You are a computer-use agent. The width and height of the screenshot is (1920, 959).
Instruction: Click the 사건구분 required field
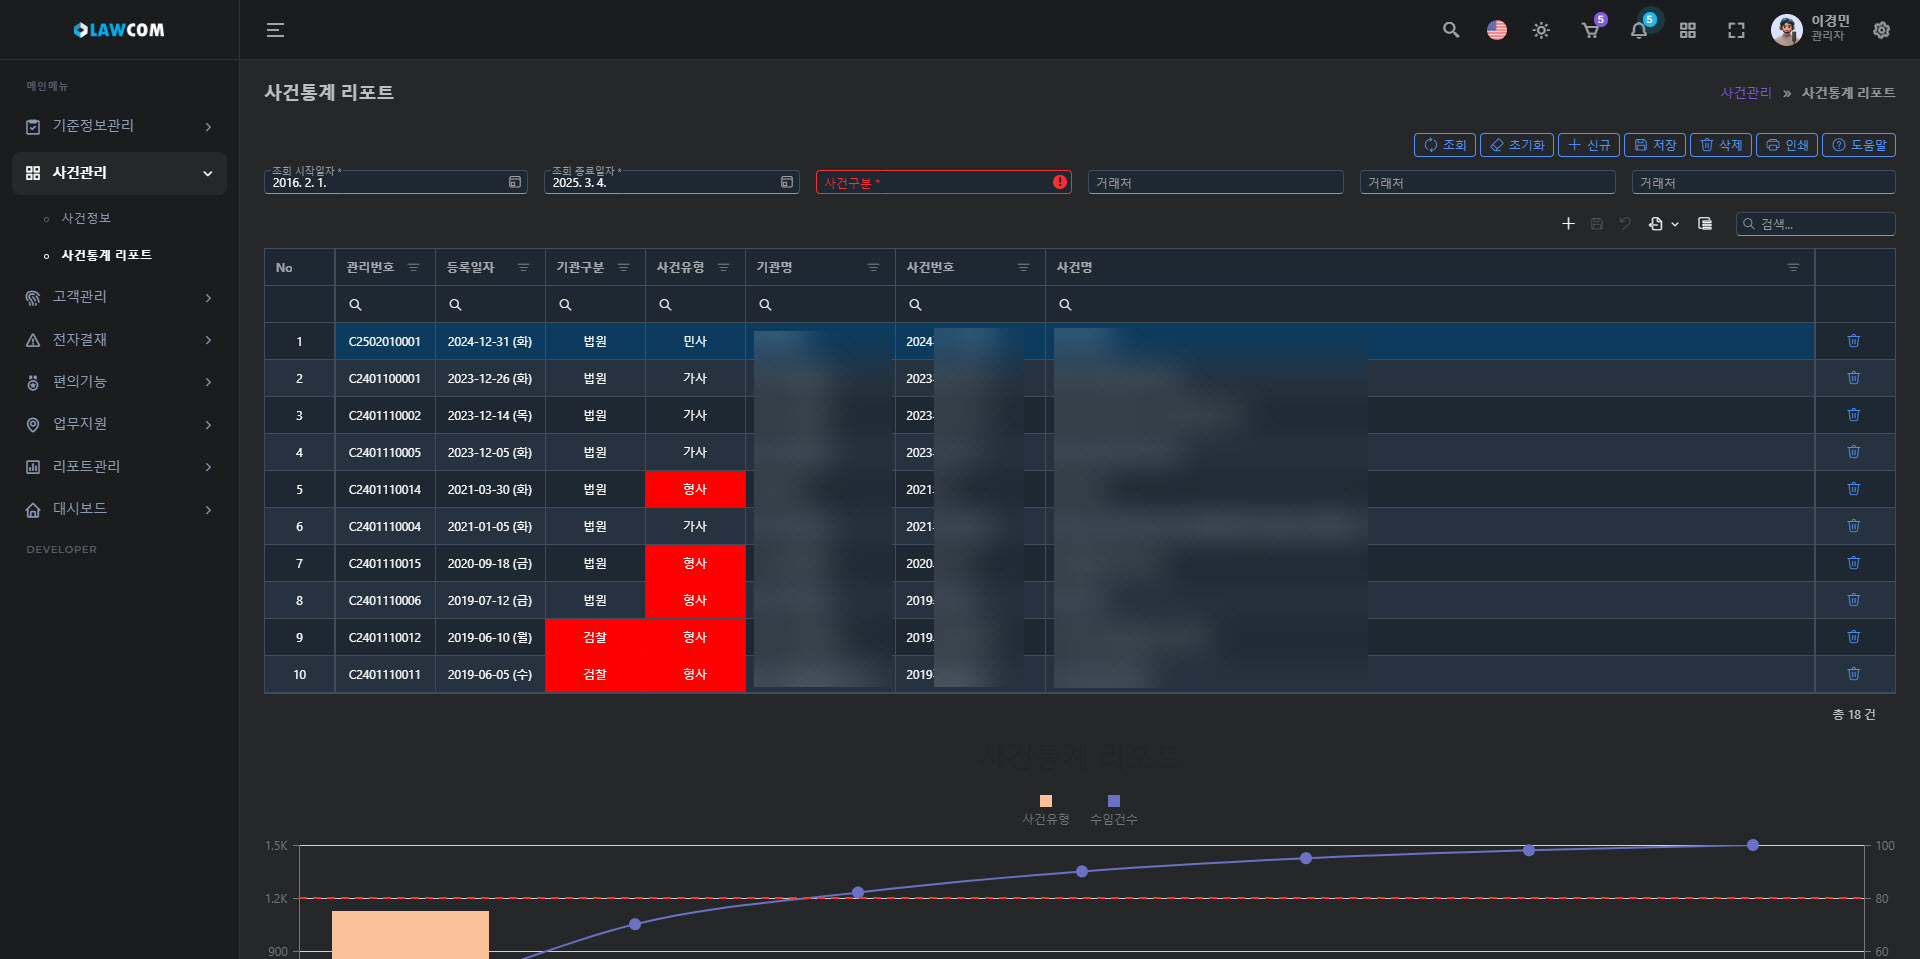943,182
